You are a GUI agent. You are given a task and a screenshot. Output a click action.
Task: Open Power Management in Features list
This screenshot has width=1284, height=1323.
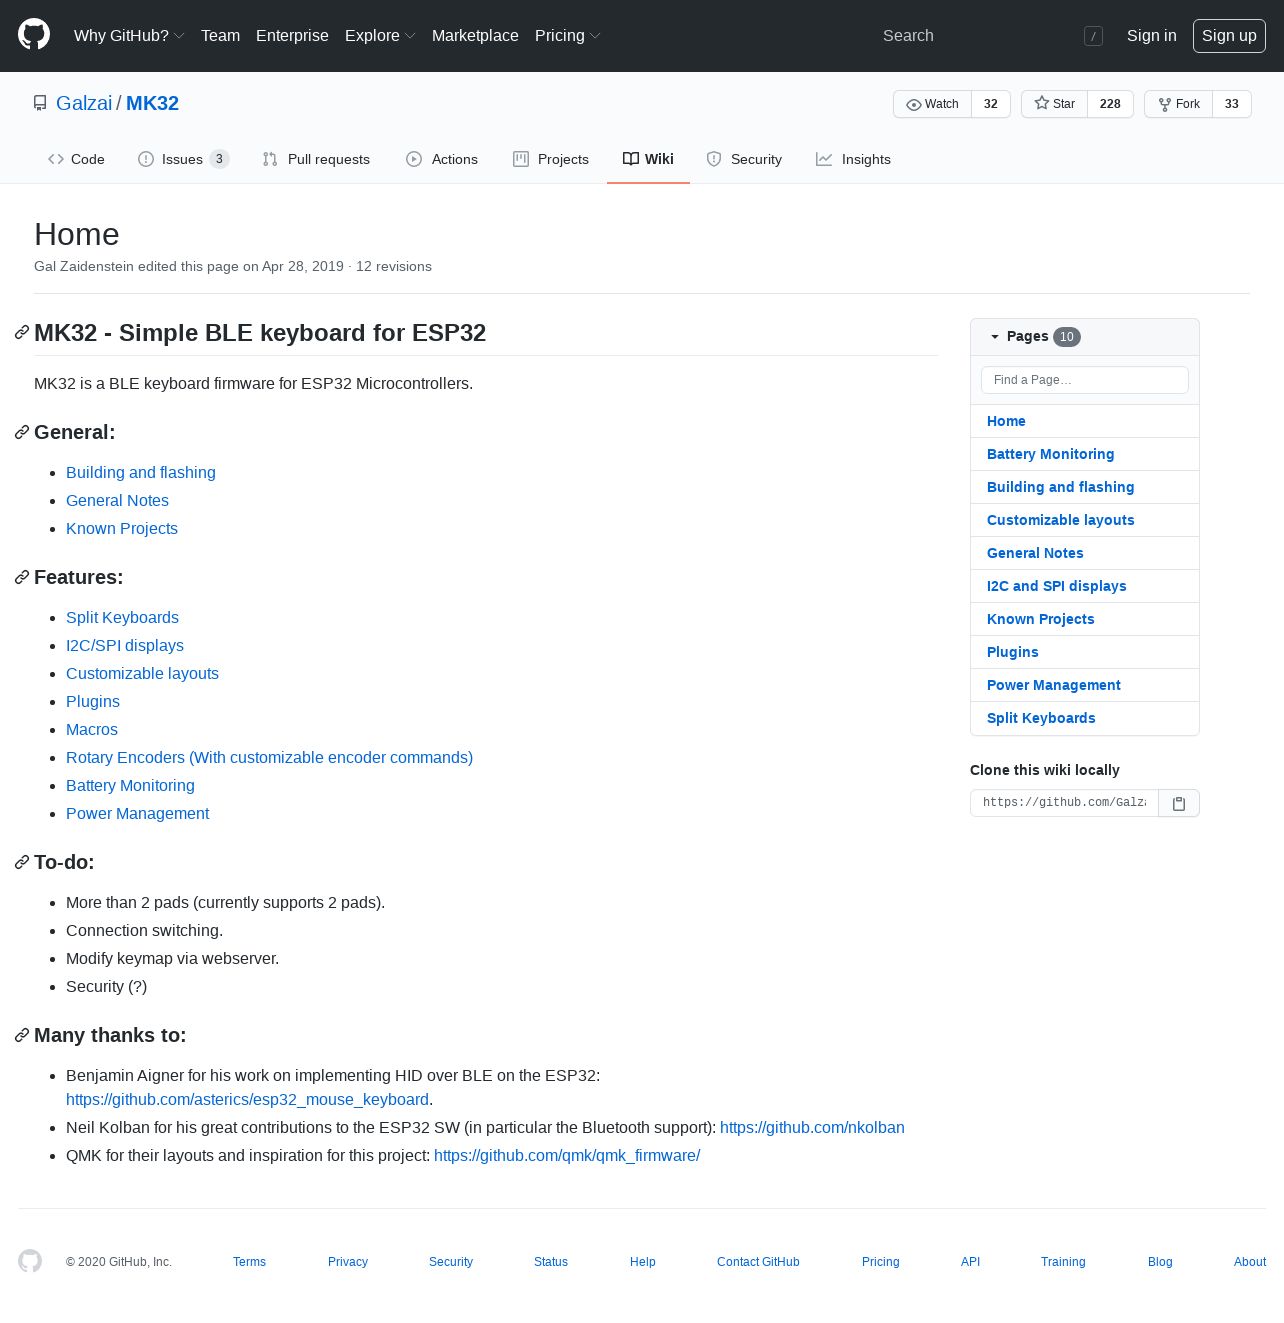[137, 813]
